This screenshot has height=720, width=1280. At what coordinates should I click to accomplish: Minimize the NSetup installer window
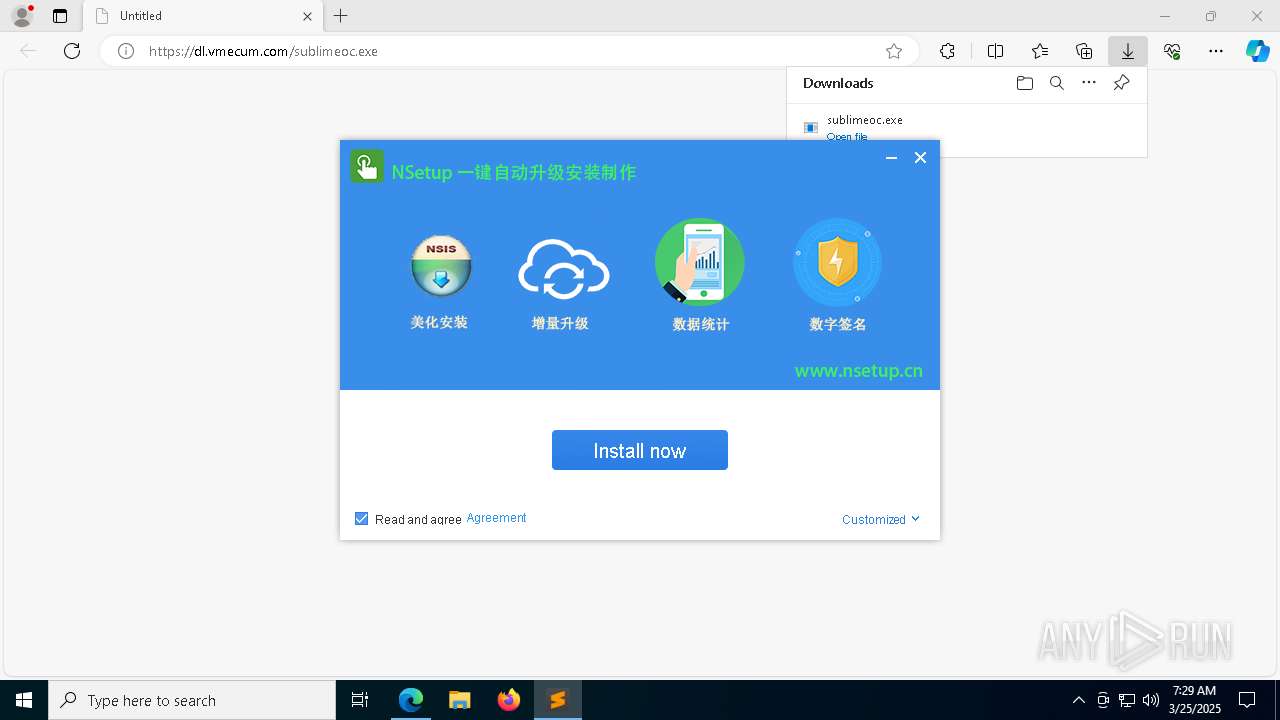click(891, 158)
